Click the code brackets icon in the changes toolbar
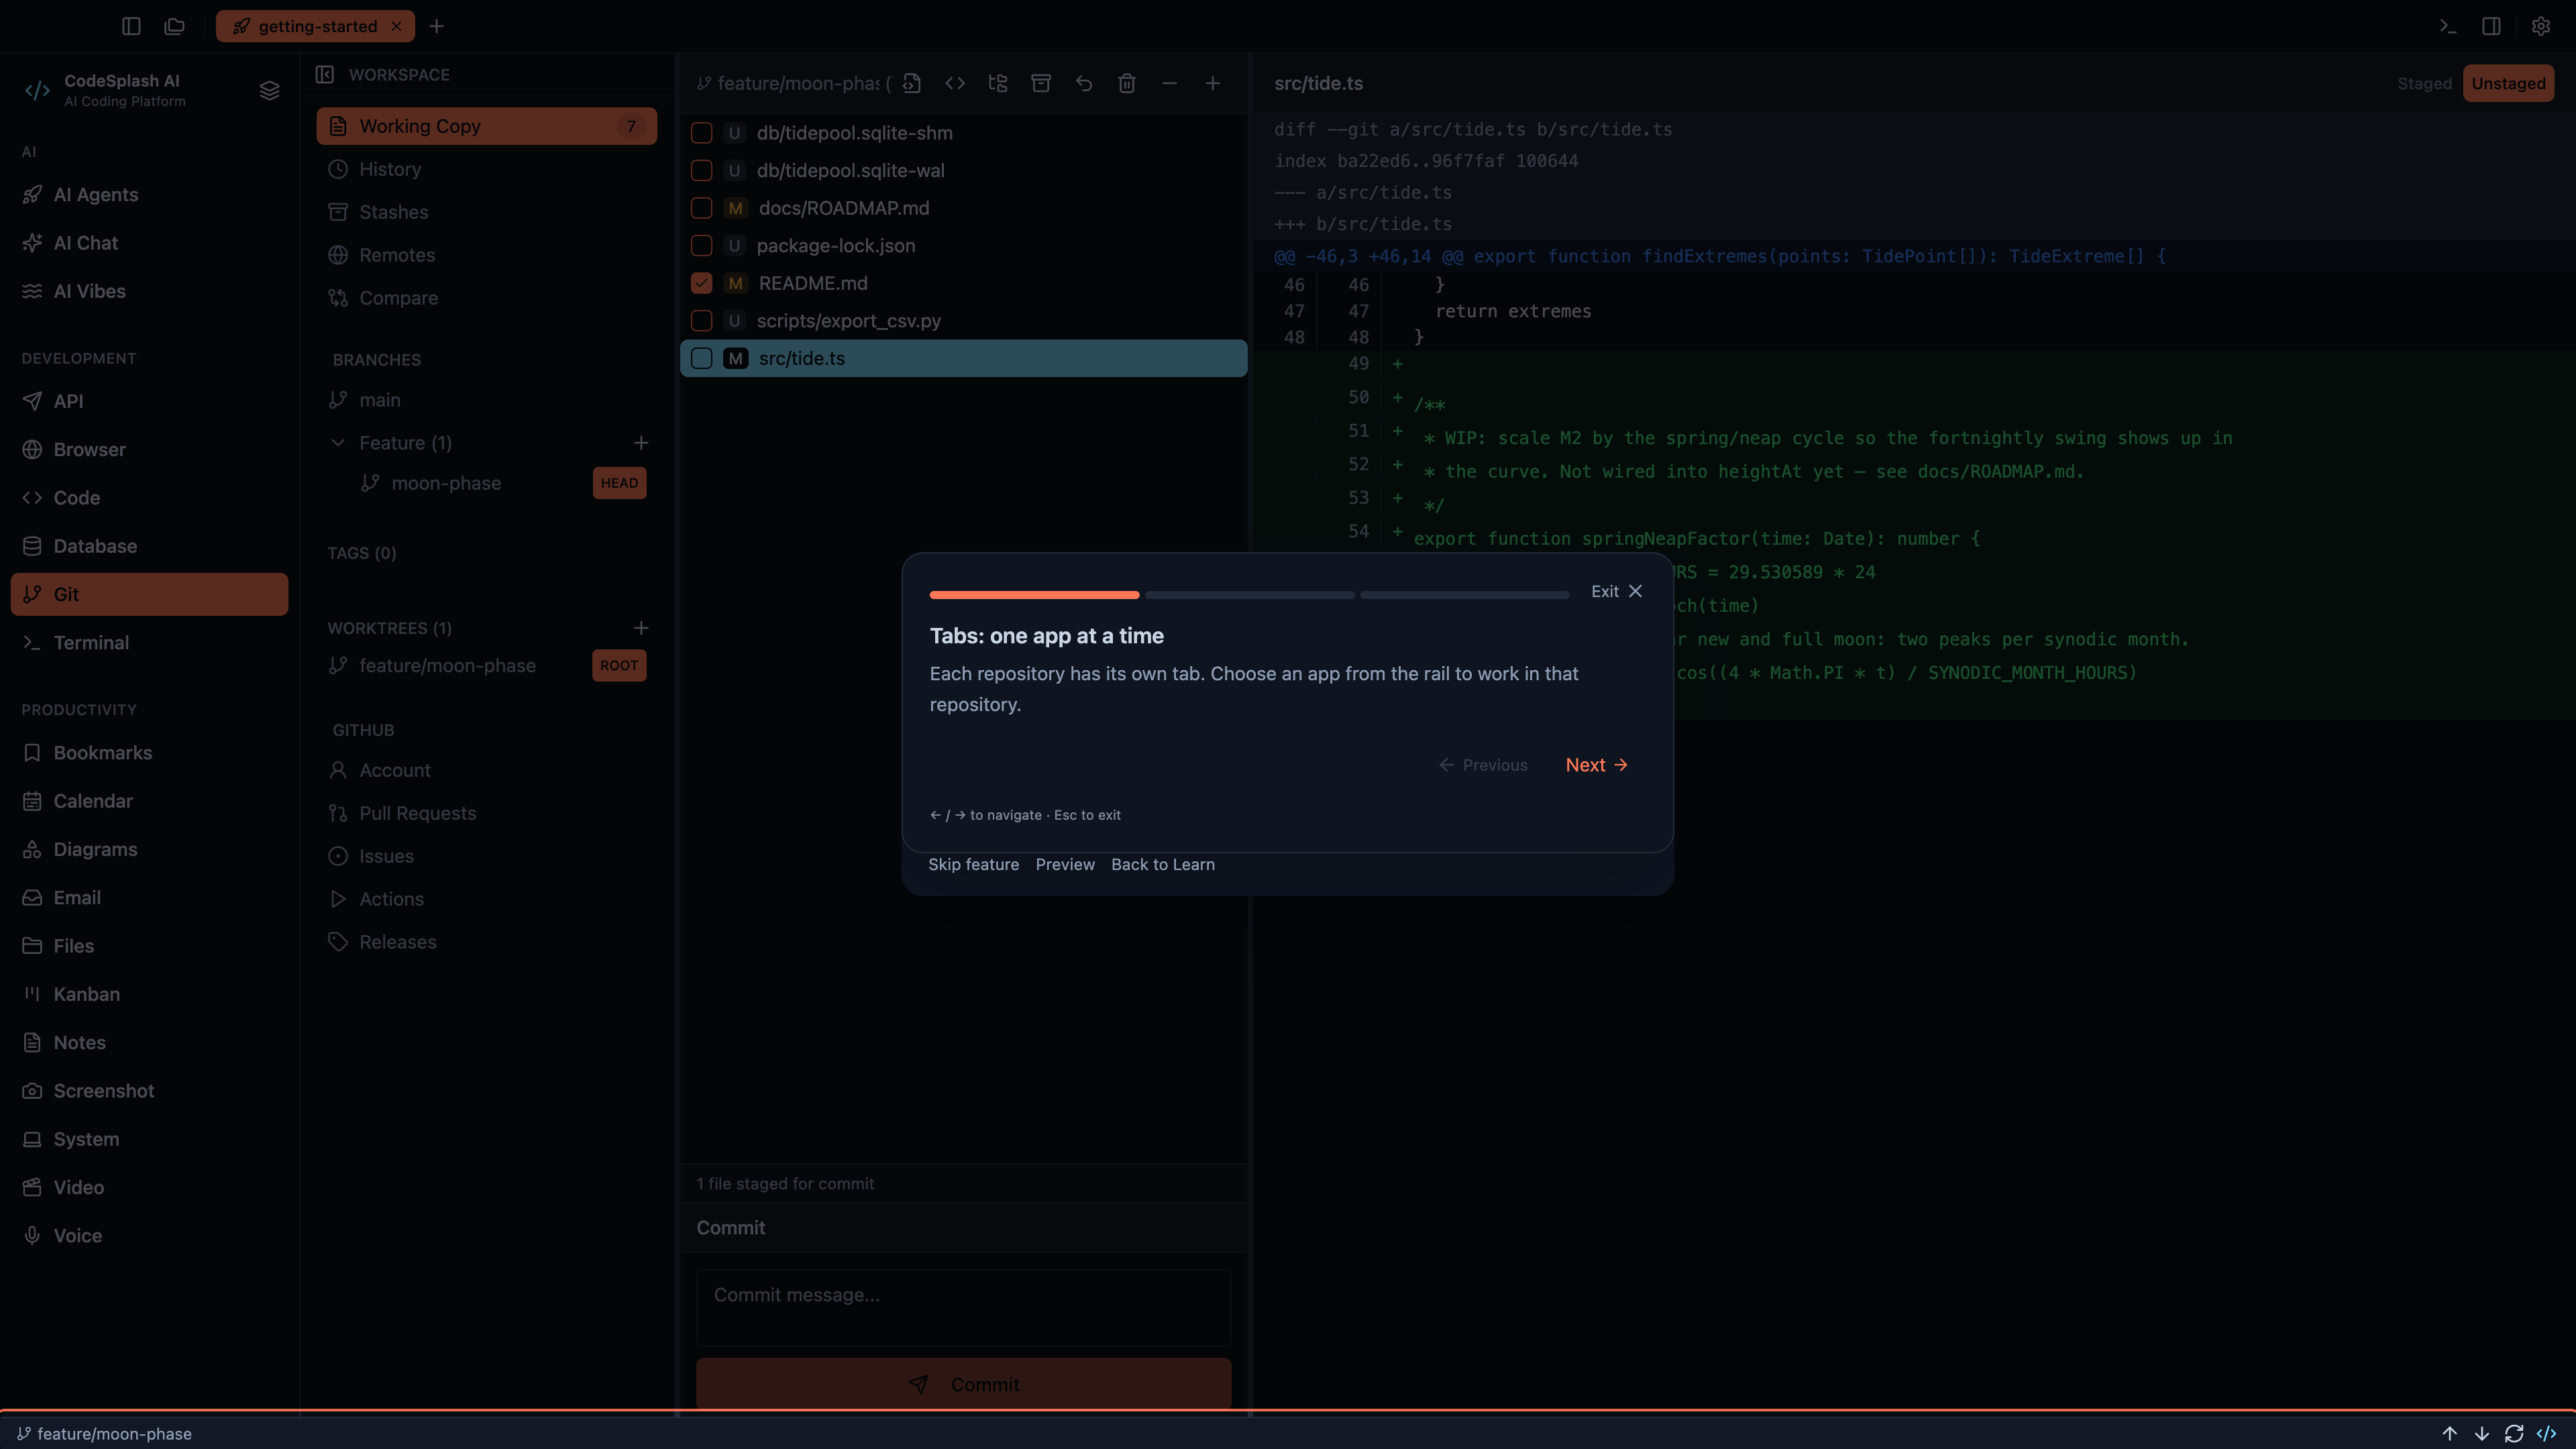The image size is (2576, 1449). [x=955, y=83]
